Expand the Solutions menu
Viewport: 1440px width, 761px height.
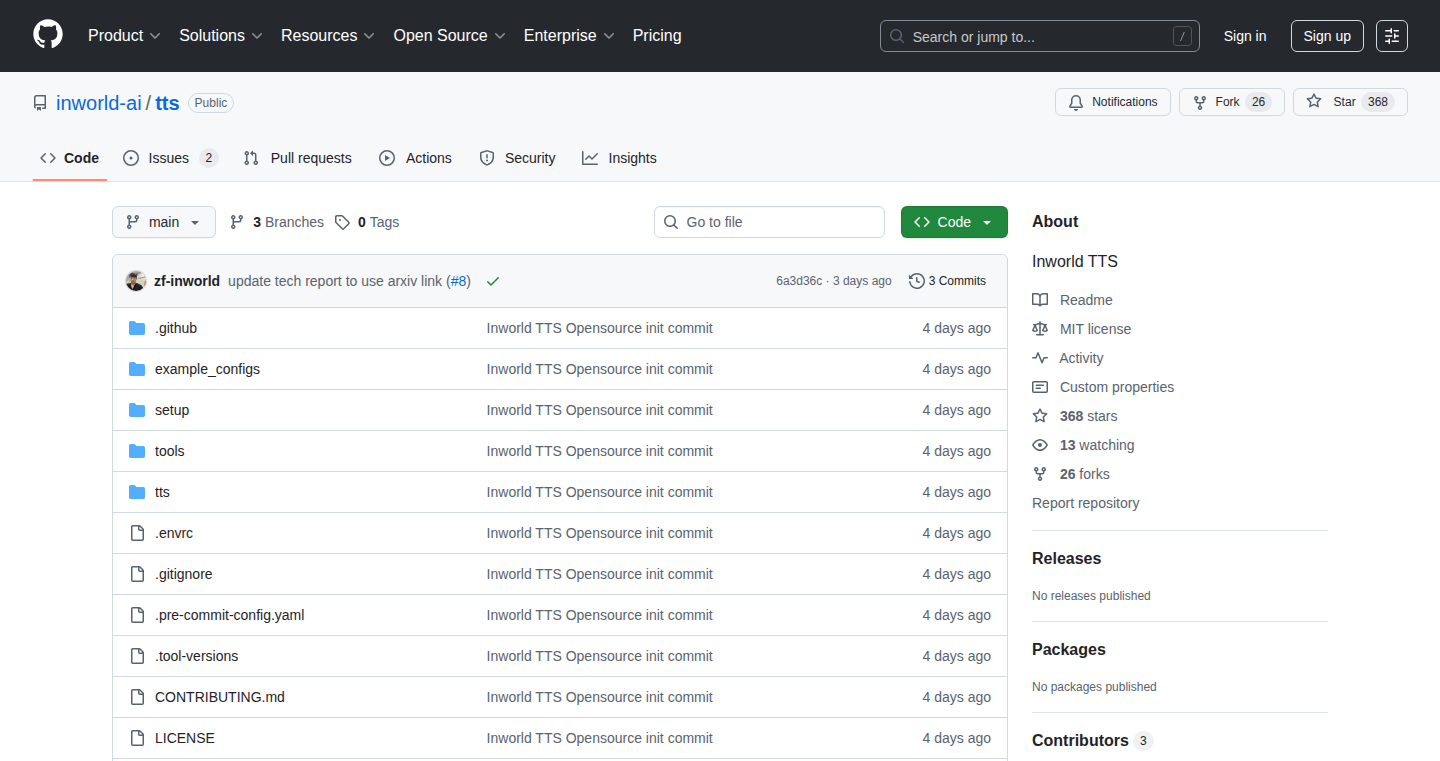221,36
